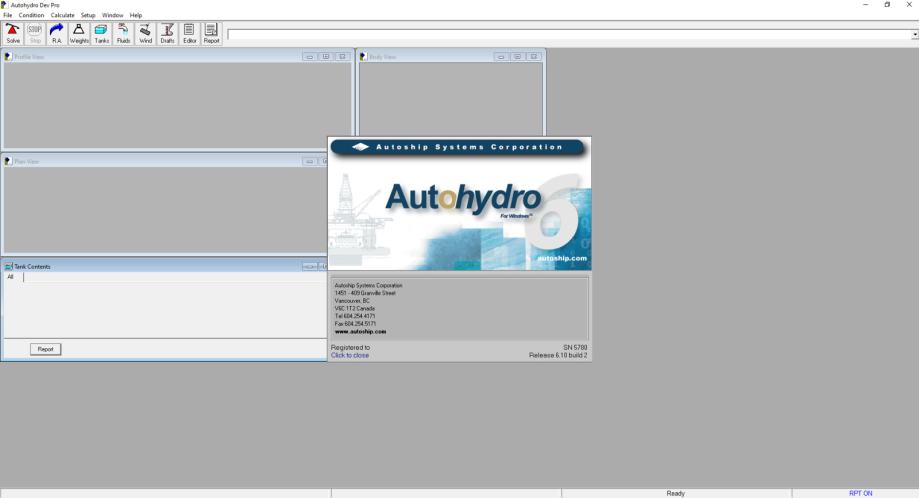919x498 pixels.
Task: Open the Condition menu
Action: pos(31,15)
